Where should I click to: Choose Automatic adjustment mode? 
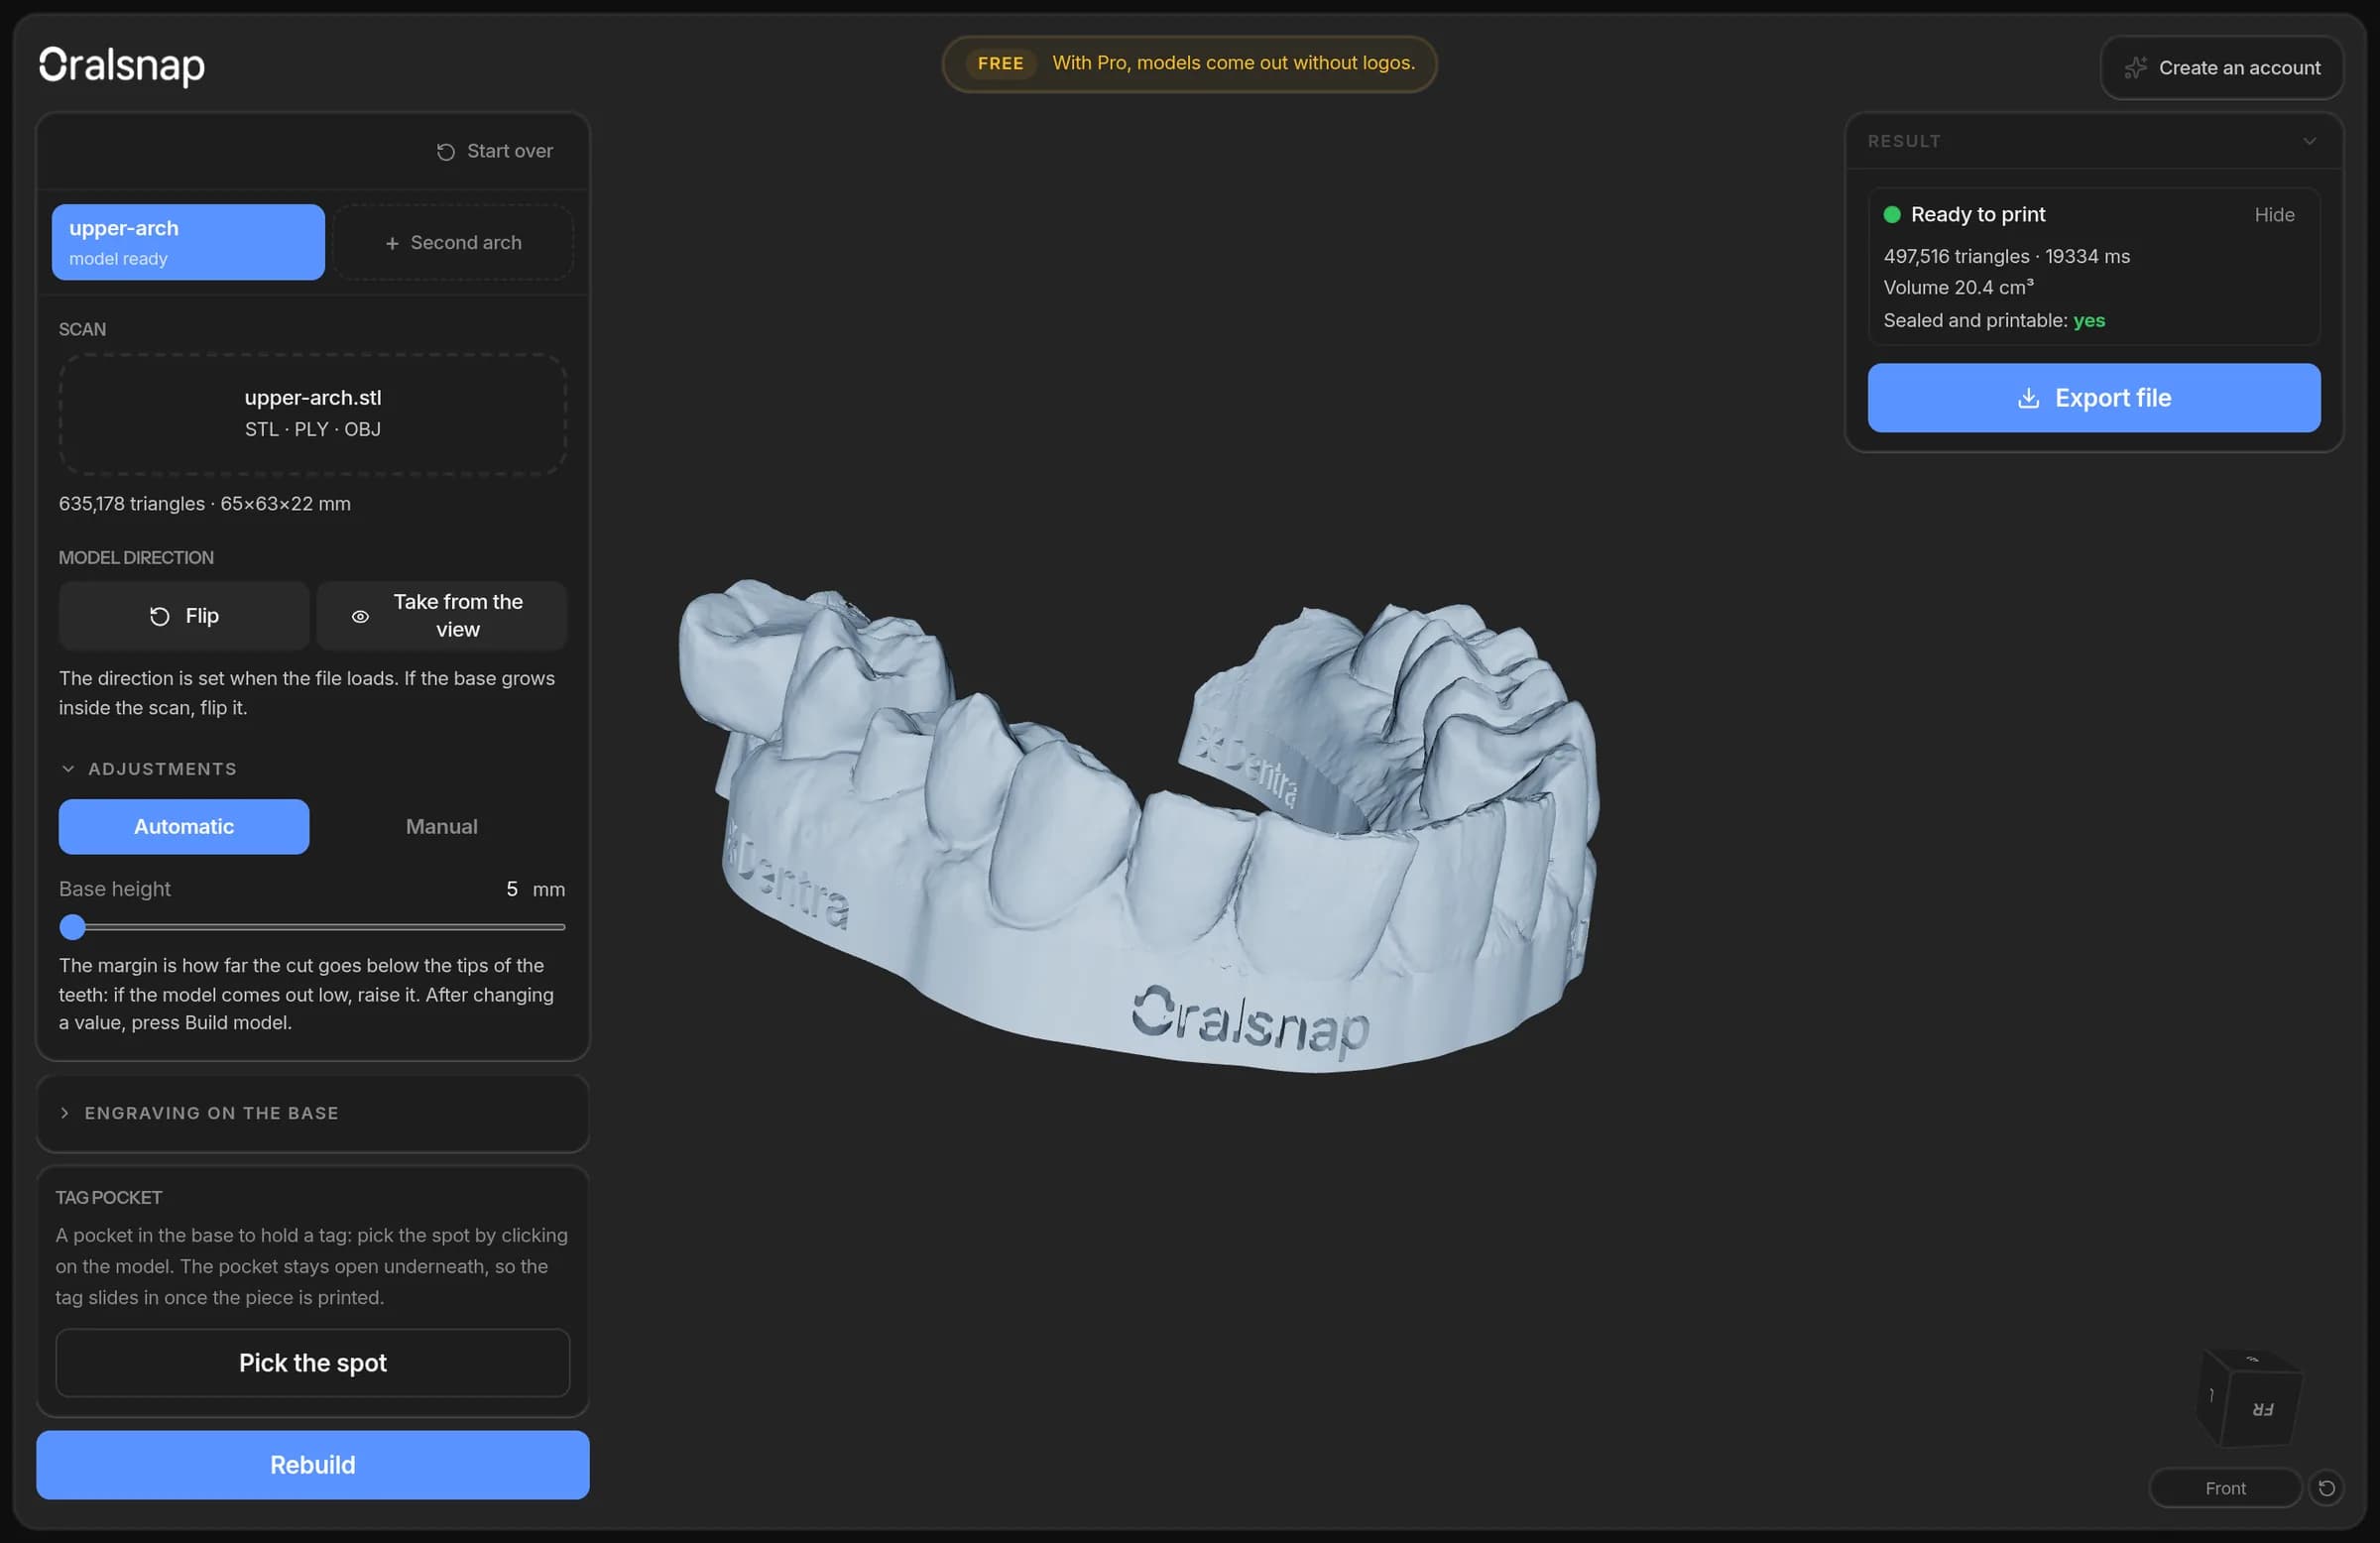[184, 827]
